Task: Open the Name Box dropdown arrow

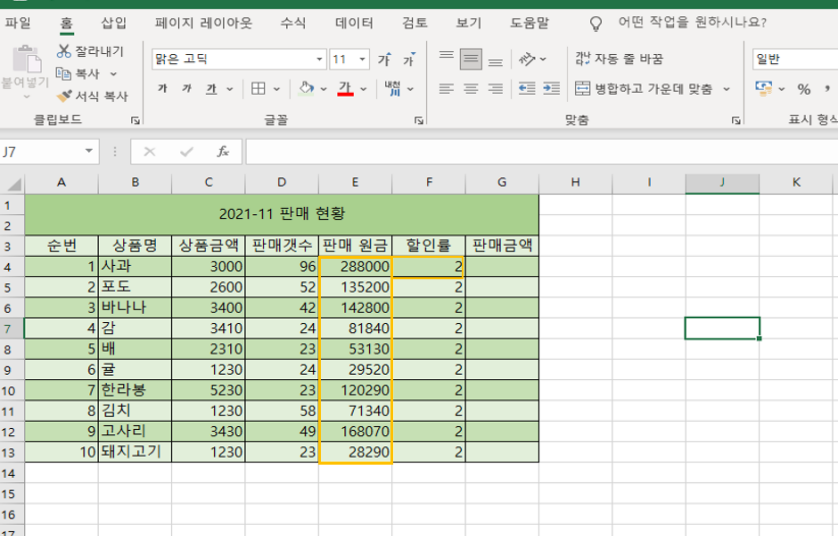Action: 89,152
